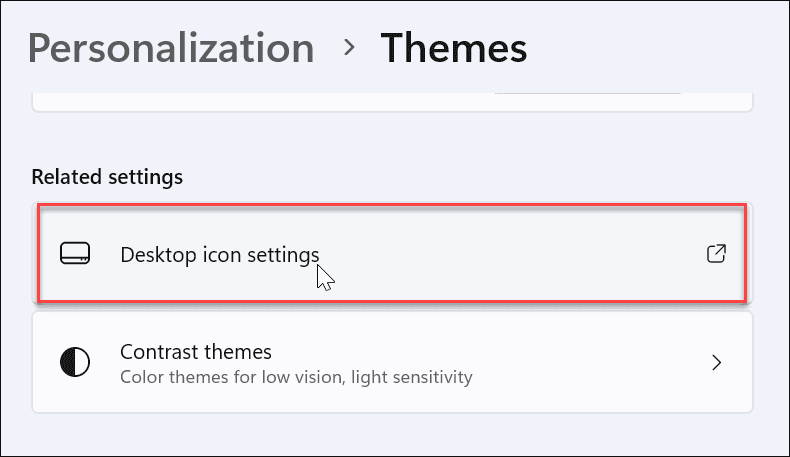The height and width of the screenshot is (457, 790).
Task: Click the grey control in the top card
Action: (x=588, y=94)
